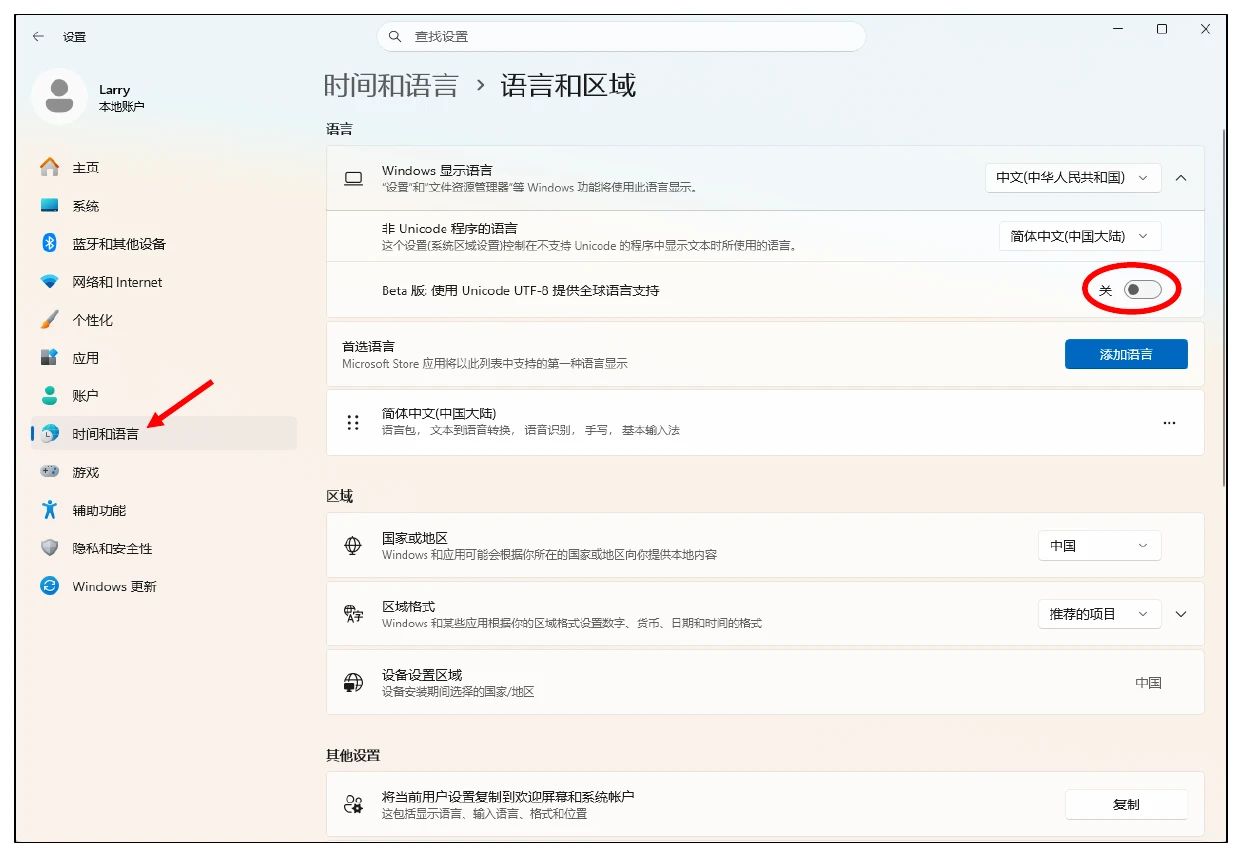Click the 首选语言 heading text
1242x857 pixels.
coord(368,346)
